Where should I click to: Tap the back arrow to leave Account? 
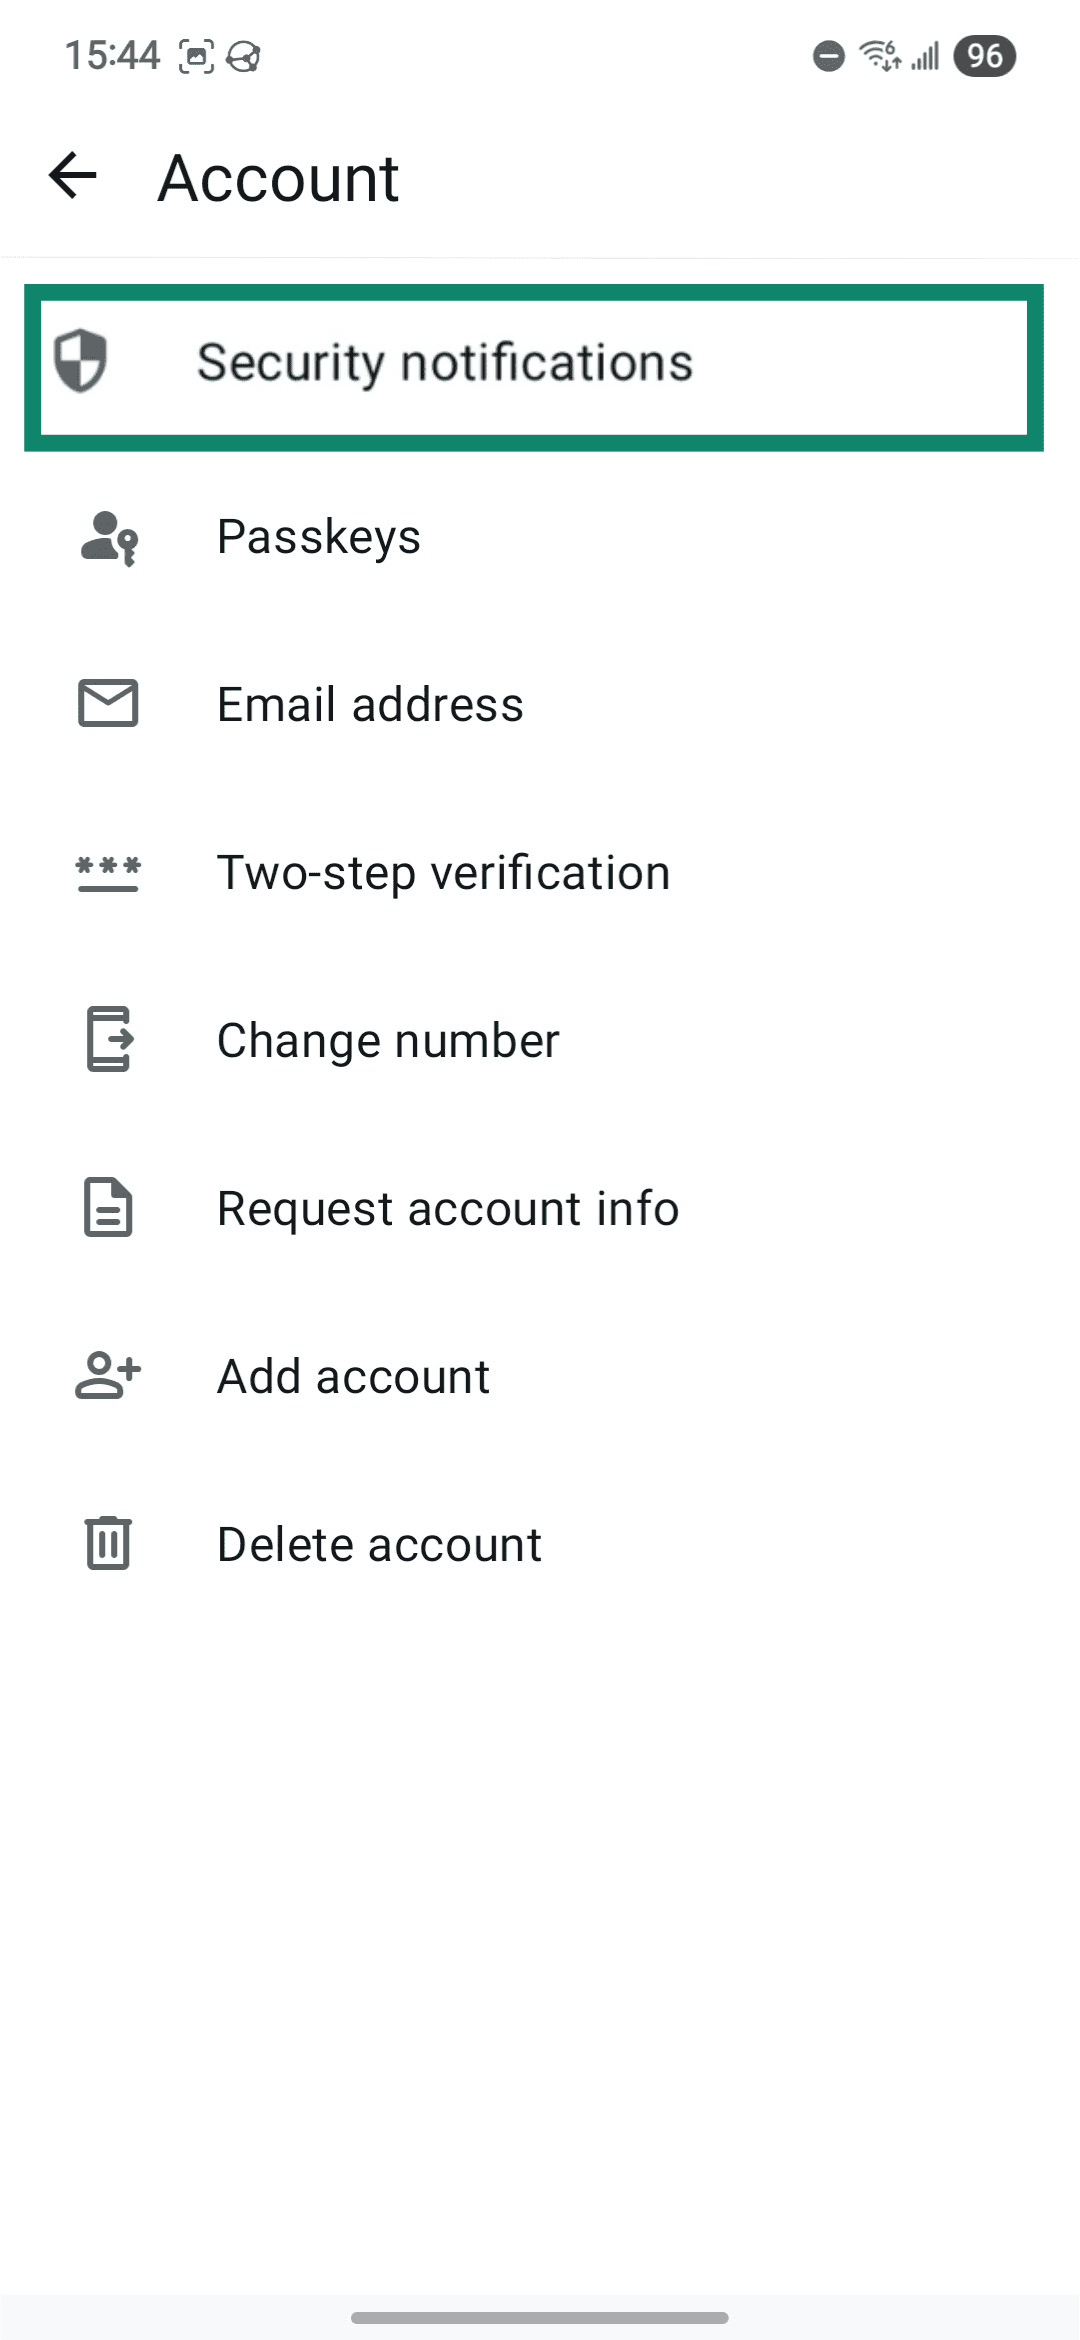[70, 177]
